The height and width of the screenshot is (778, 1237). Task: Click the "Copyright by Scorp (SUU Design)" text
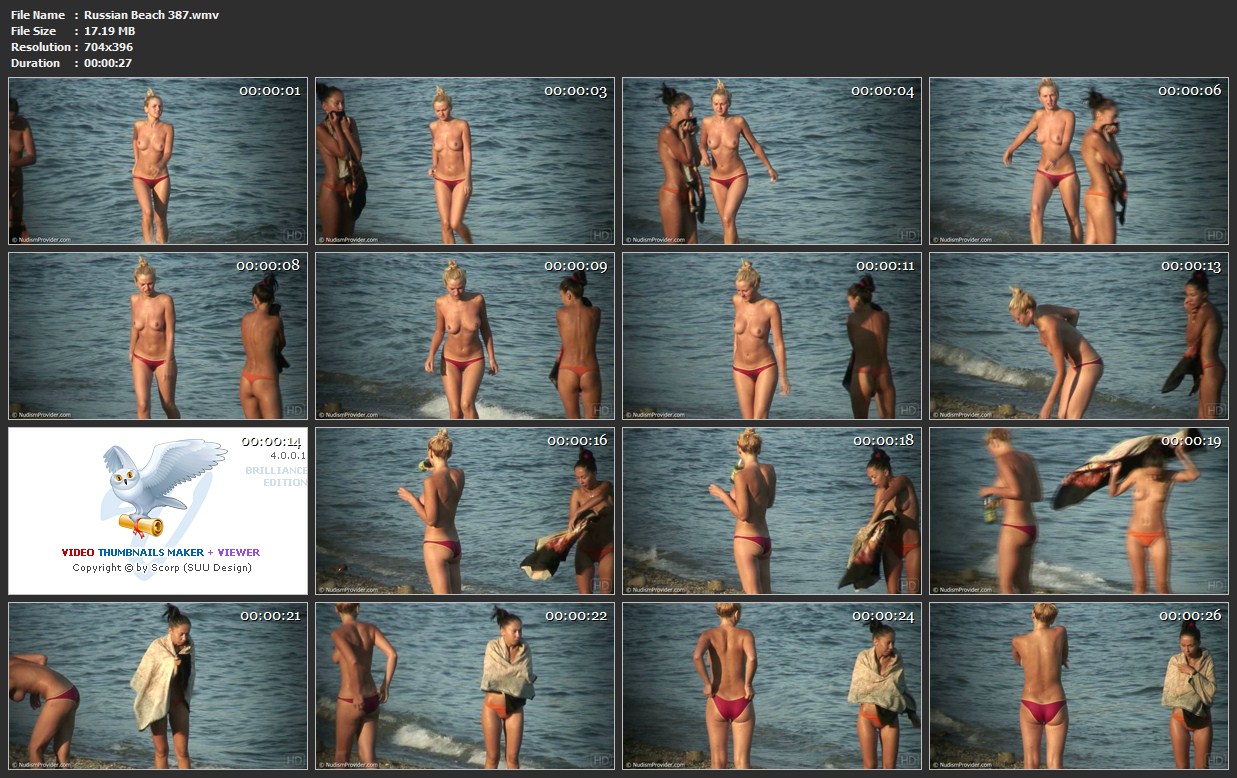coord(162,568)
